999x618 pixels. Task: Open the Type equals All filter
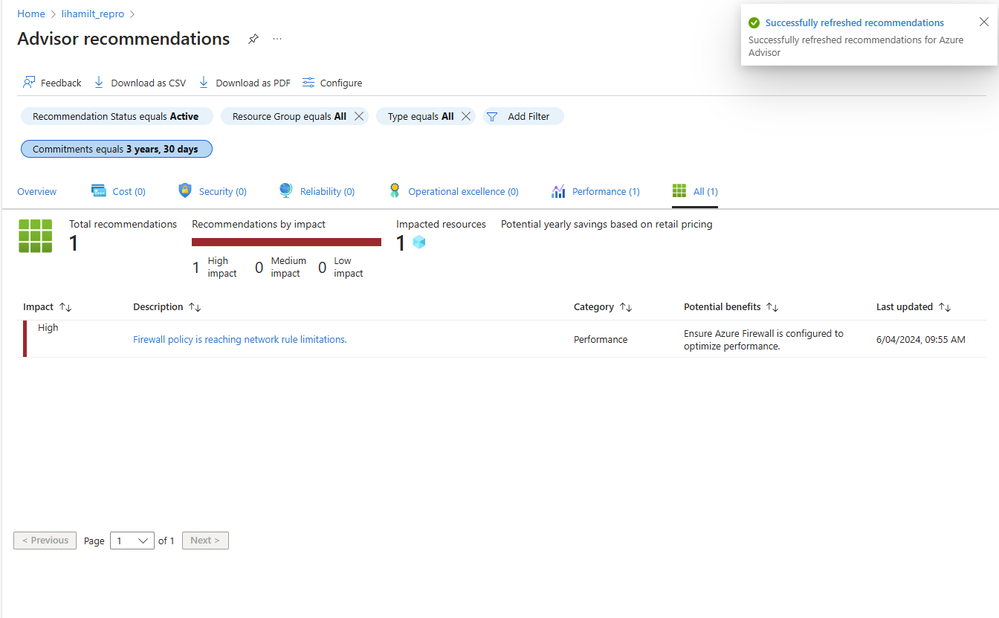tap(420, 116)
